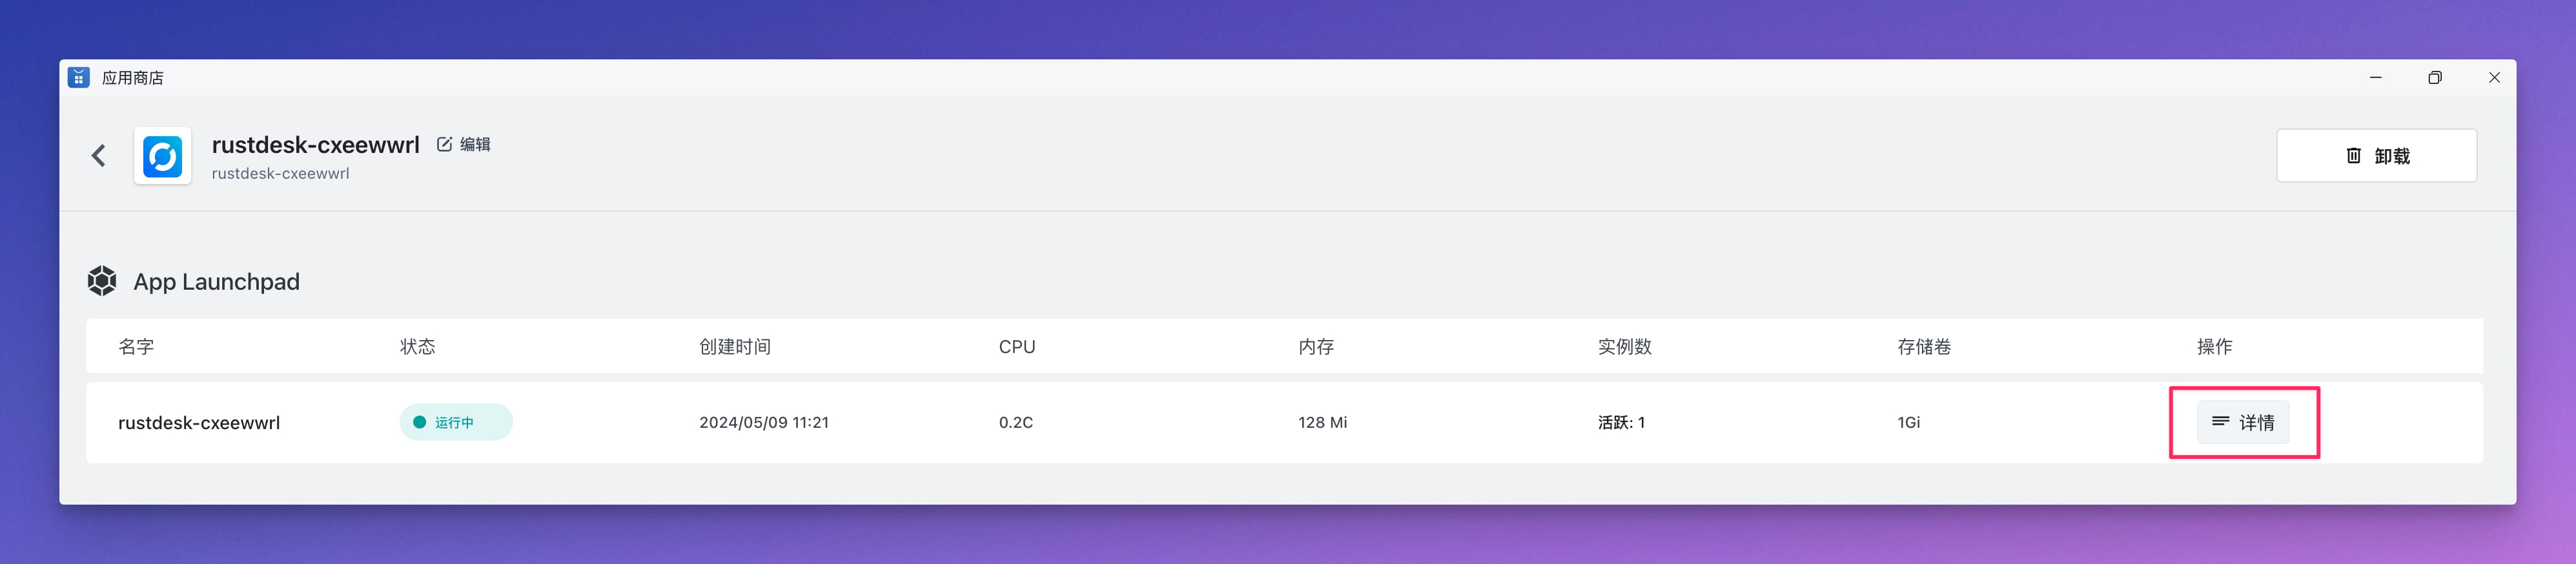This screenshot has width=2576, height=564.
Task: Click the green running status dot
Action: coord(420,422)
